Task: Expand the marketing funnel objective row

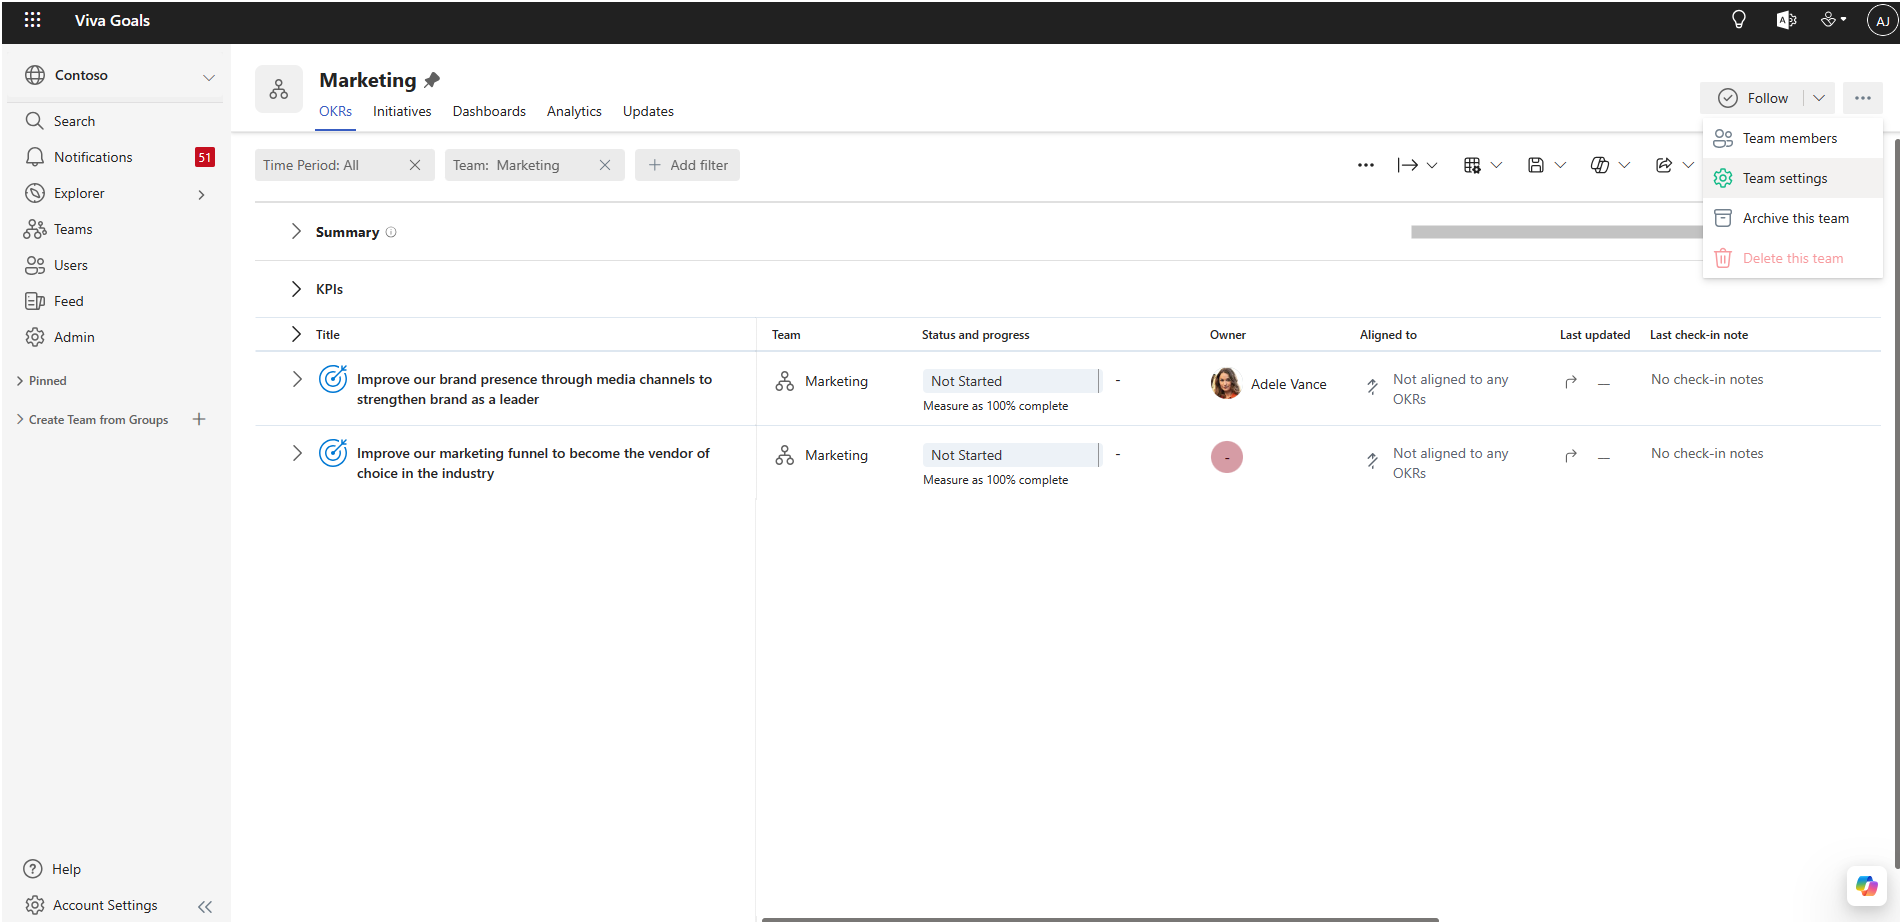Action: (x=297, y=453)
